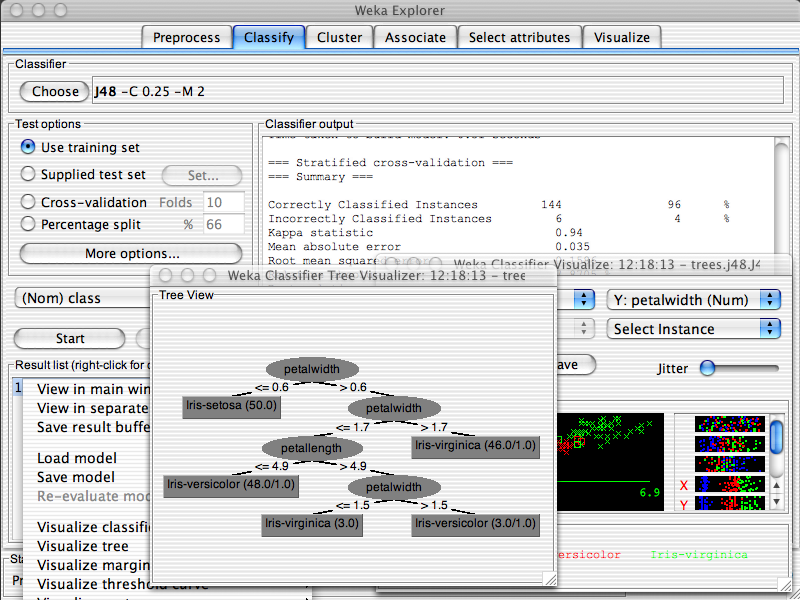800x600 pixels.
Task: Enable the Supplied test set option
Action: (28, 175)
